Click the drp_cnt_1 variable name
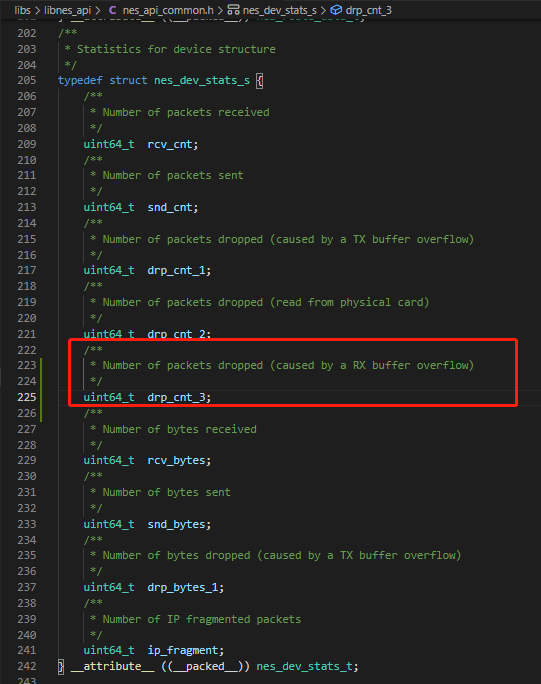The height and width of the screenshot is (684, 541). click(x=176, y=270)
